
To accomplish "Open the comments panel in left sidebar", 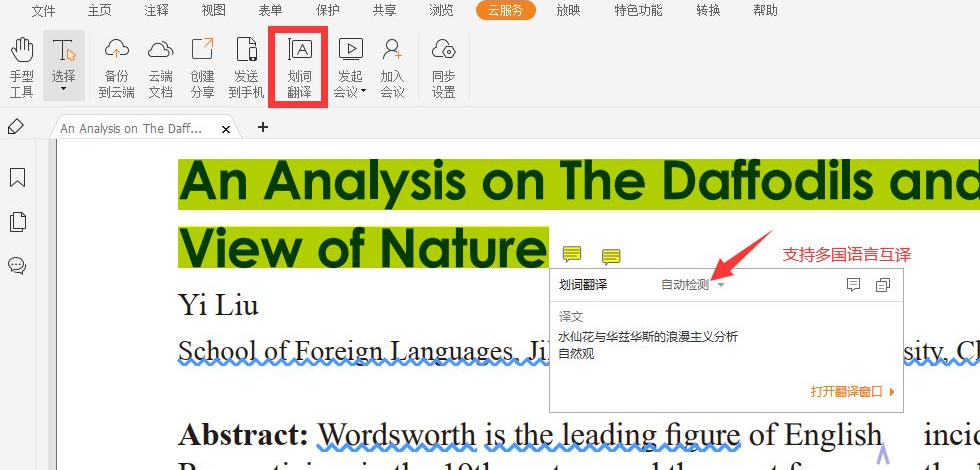I will point(17,265).
